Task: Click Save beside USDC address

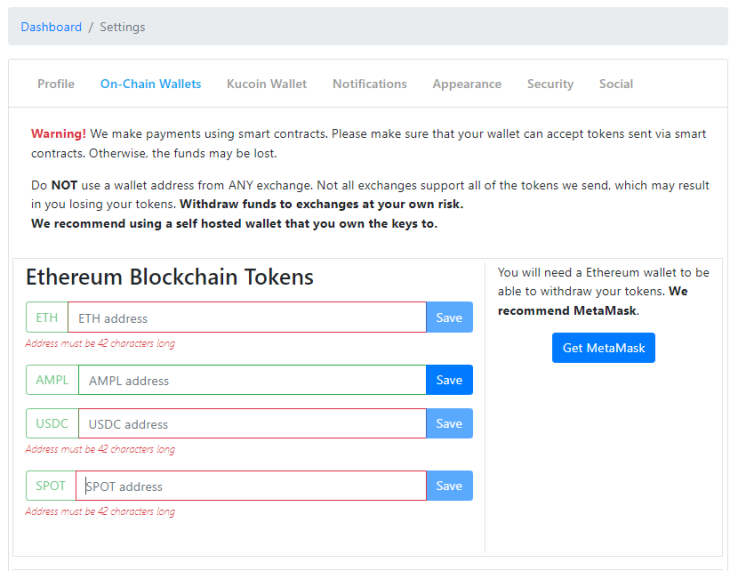Action: [449, 423]
